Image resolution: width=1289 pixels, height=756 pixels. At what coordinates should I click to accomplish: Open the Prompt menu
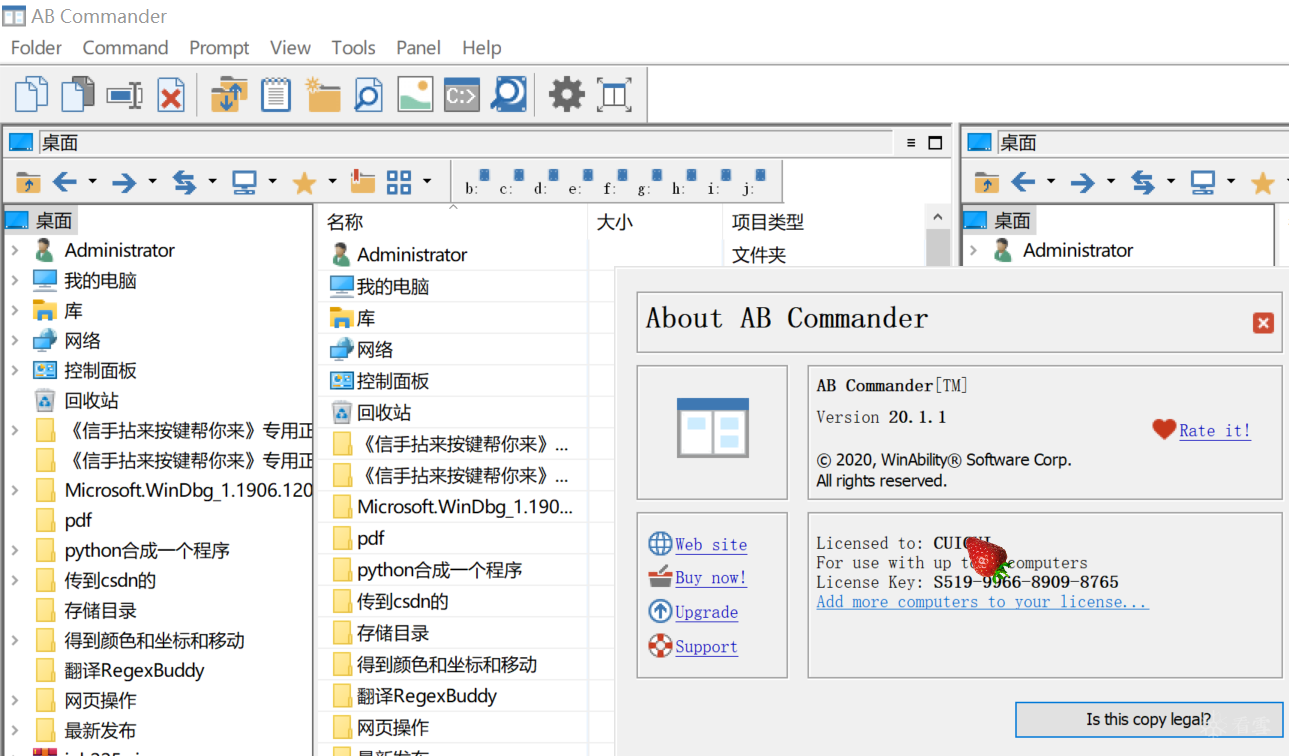pos(219,48)
